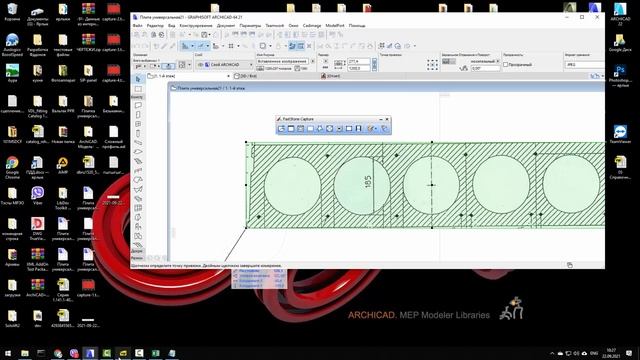The image size is (640, 360).
Task: Click the FastStone capture active window icon
Action: [291, 129]
